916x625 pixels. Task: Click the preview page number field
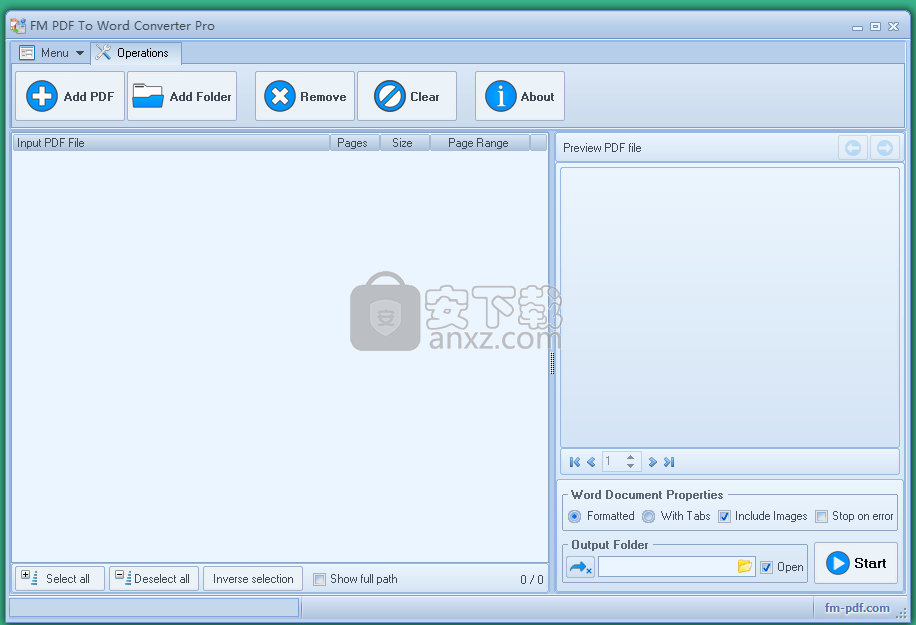614,461
